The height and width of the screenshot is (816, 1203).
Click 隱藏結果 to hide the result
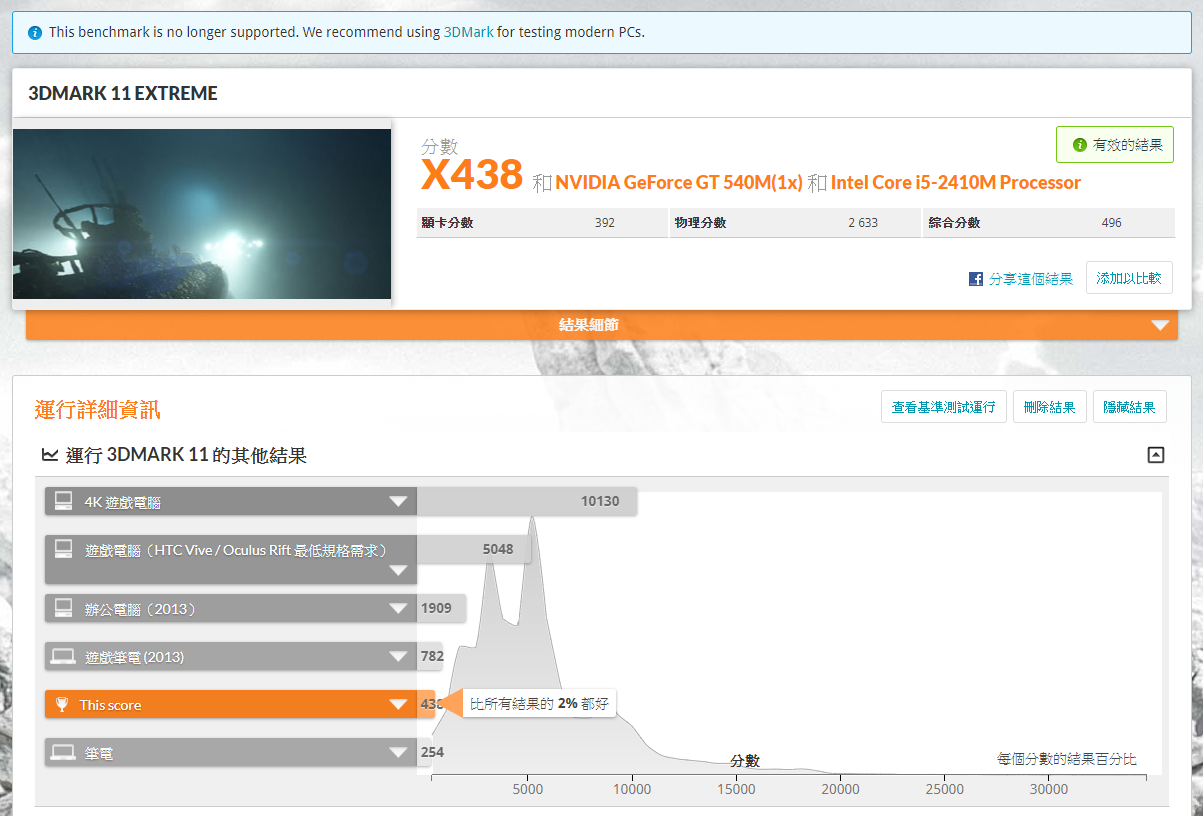1130,407
